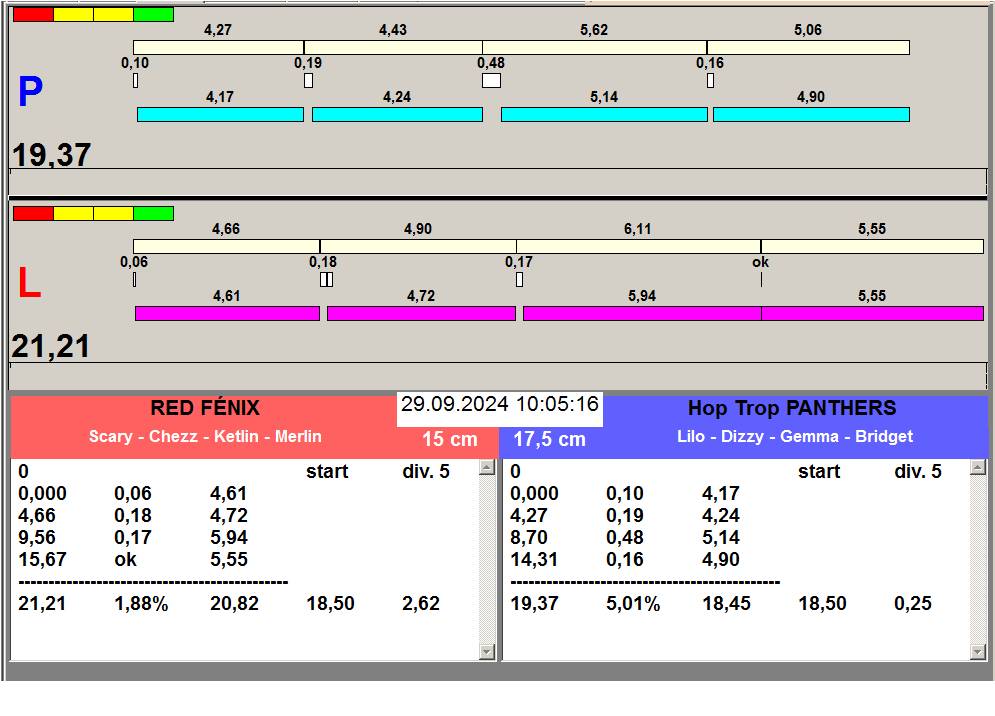Image resolution: width=995 pixels, height=716 pixels.
Task: Click the red start light in lane P
Action: (x=32, y=15)
